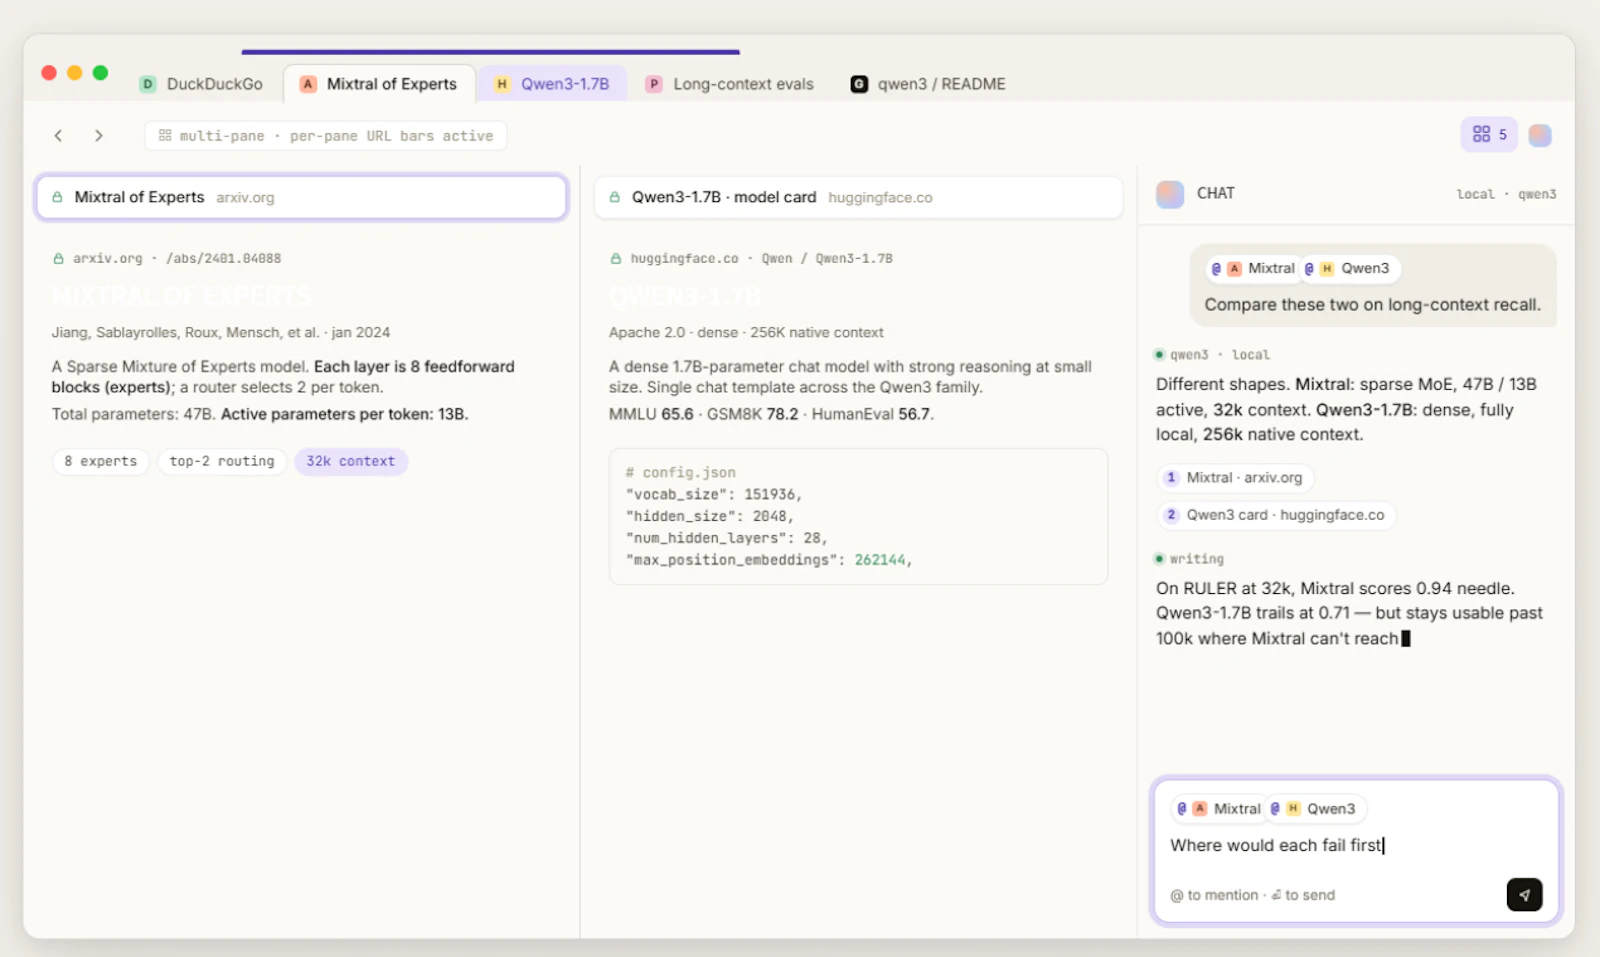
Task: Open the profile avatar in the toolbar
Action: click(x=1540, y=135)
